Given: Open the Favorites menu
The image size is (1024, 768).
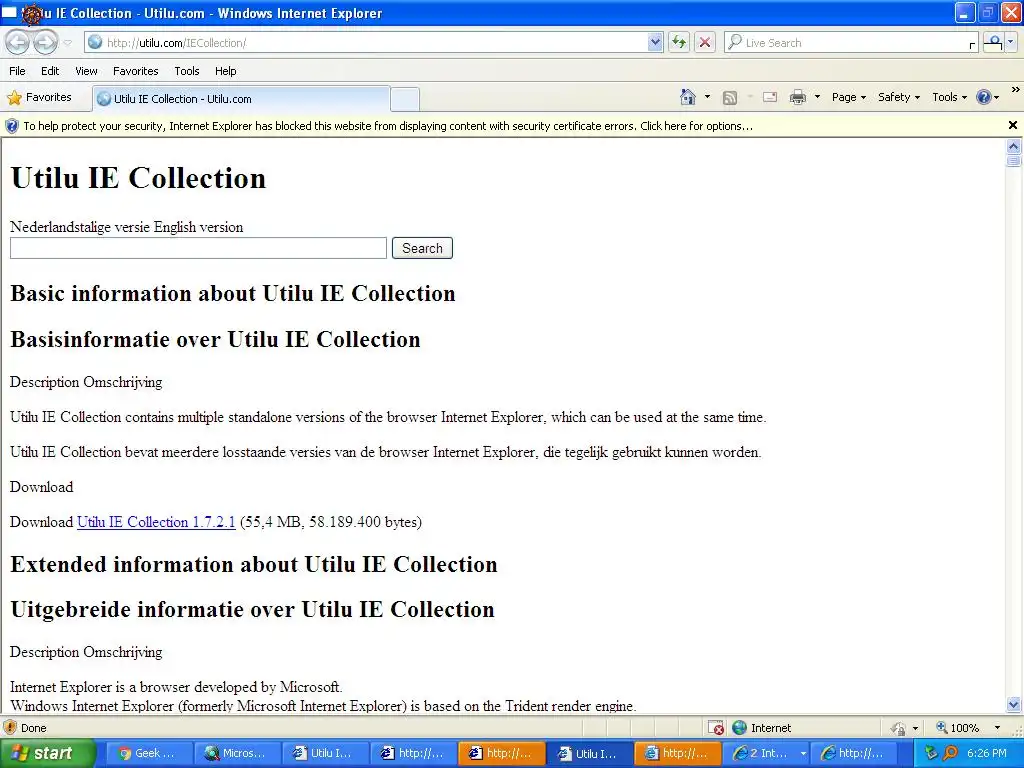Looking at the screenshot, I should point(136,71).
